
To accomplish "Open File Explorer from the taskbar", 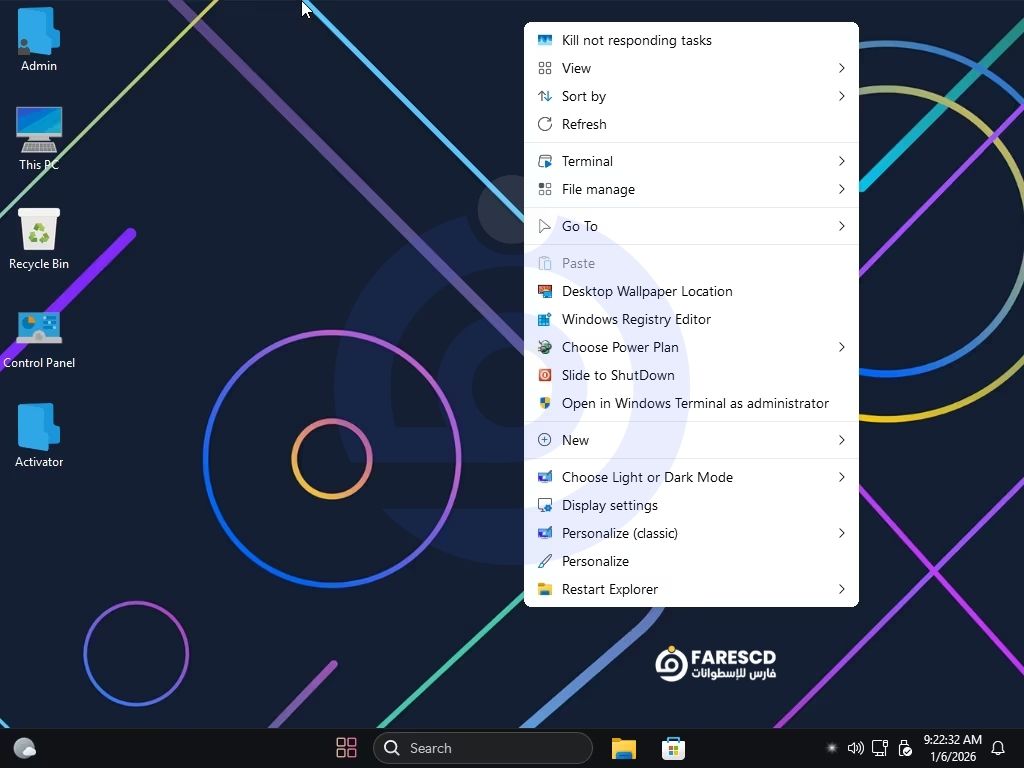I will pos(624,748).
